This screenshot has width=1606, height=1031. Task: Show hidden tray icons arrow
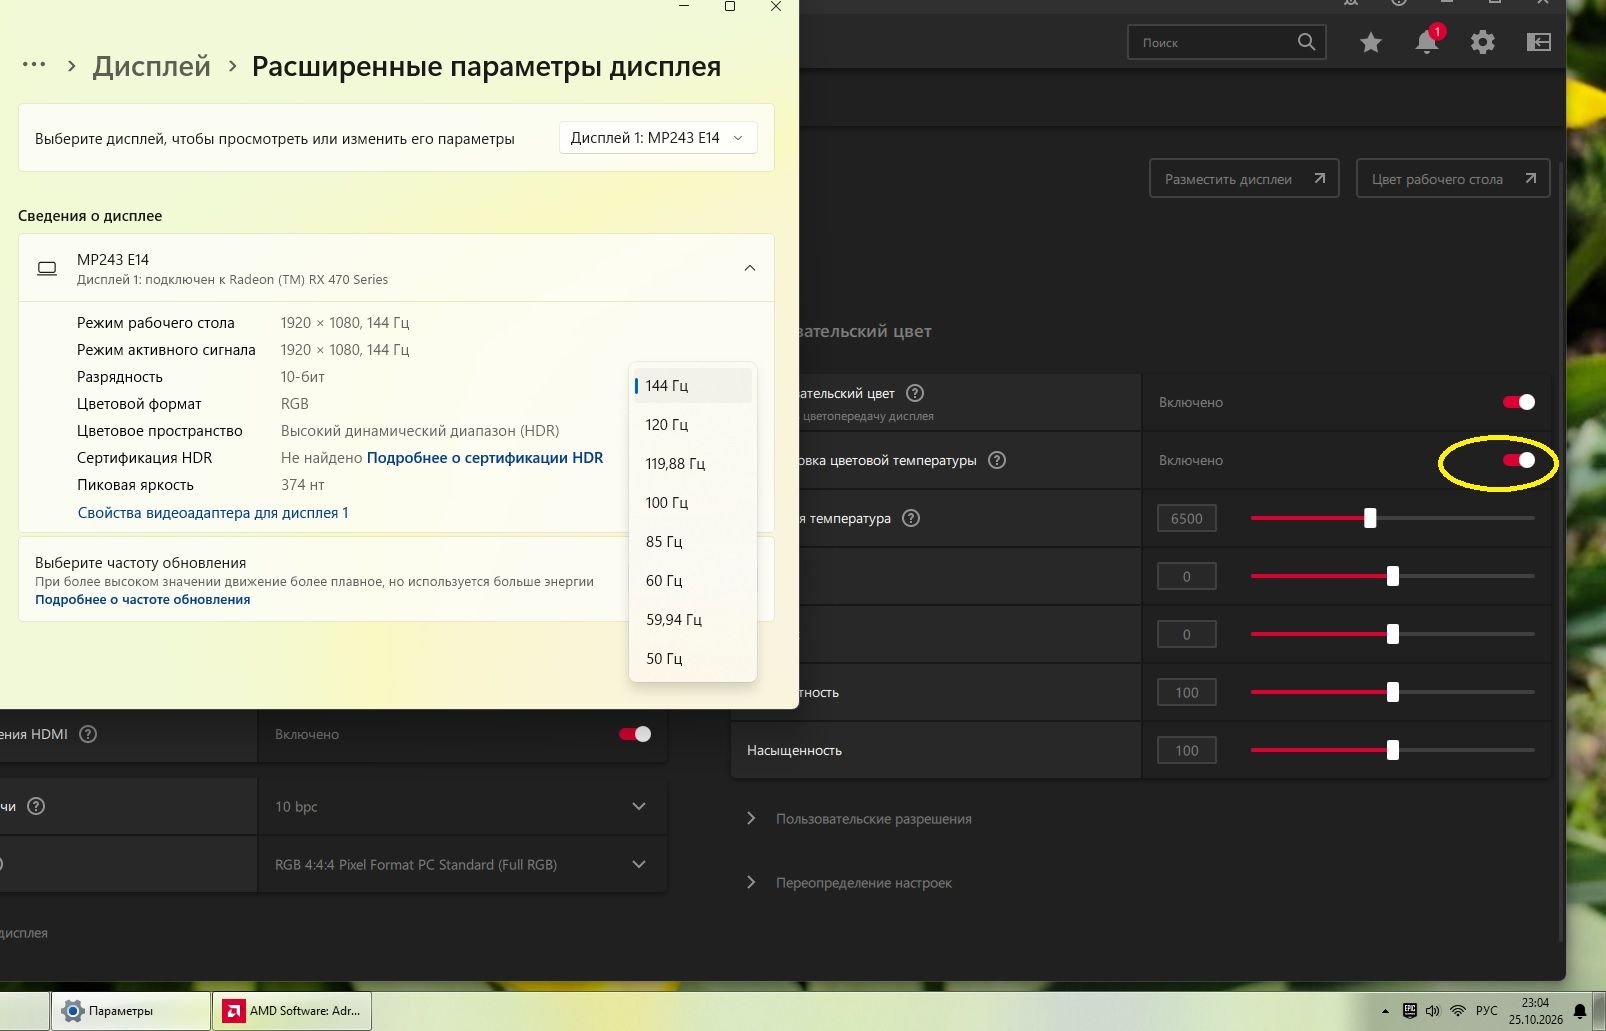click(x=1385, y=1011)
